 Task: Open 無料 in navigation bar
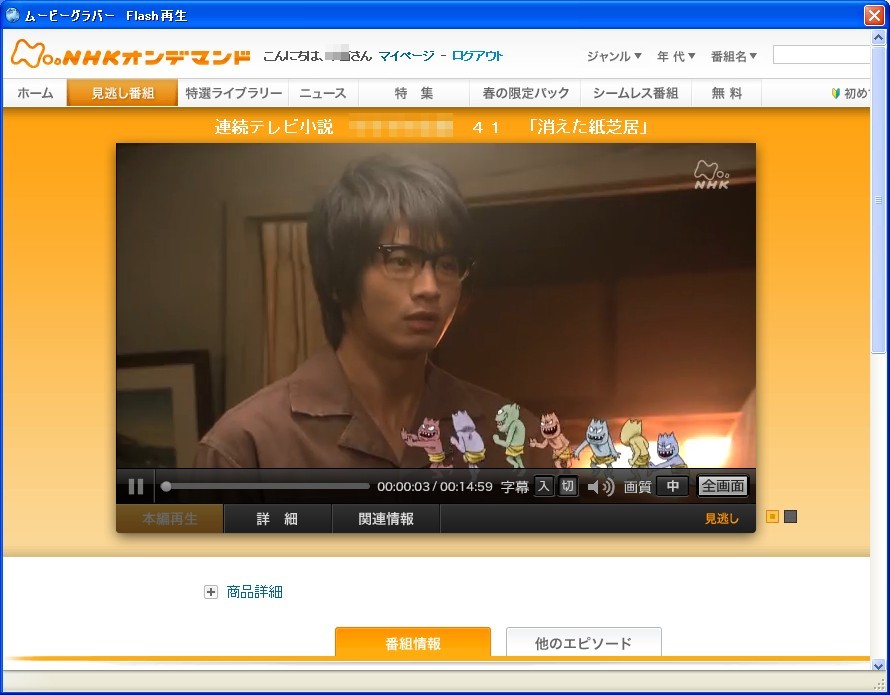click(x=727, y=93)
